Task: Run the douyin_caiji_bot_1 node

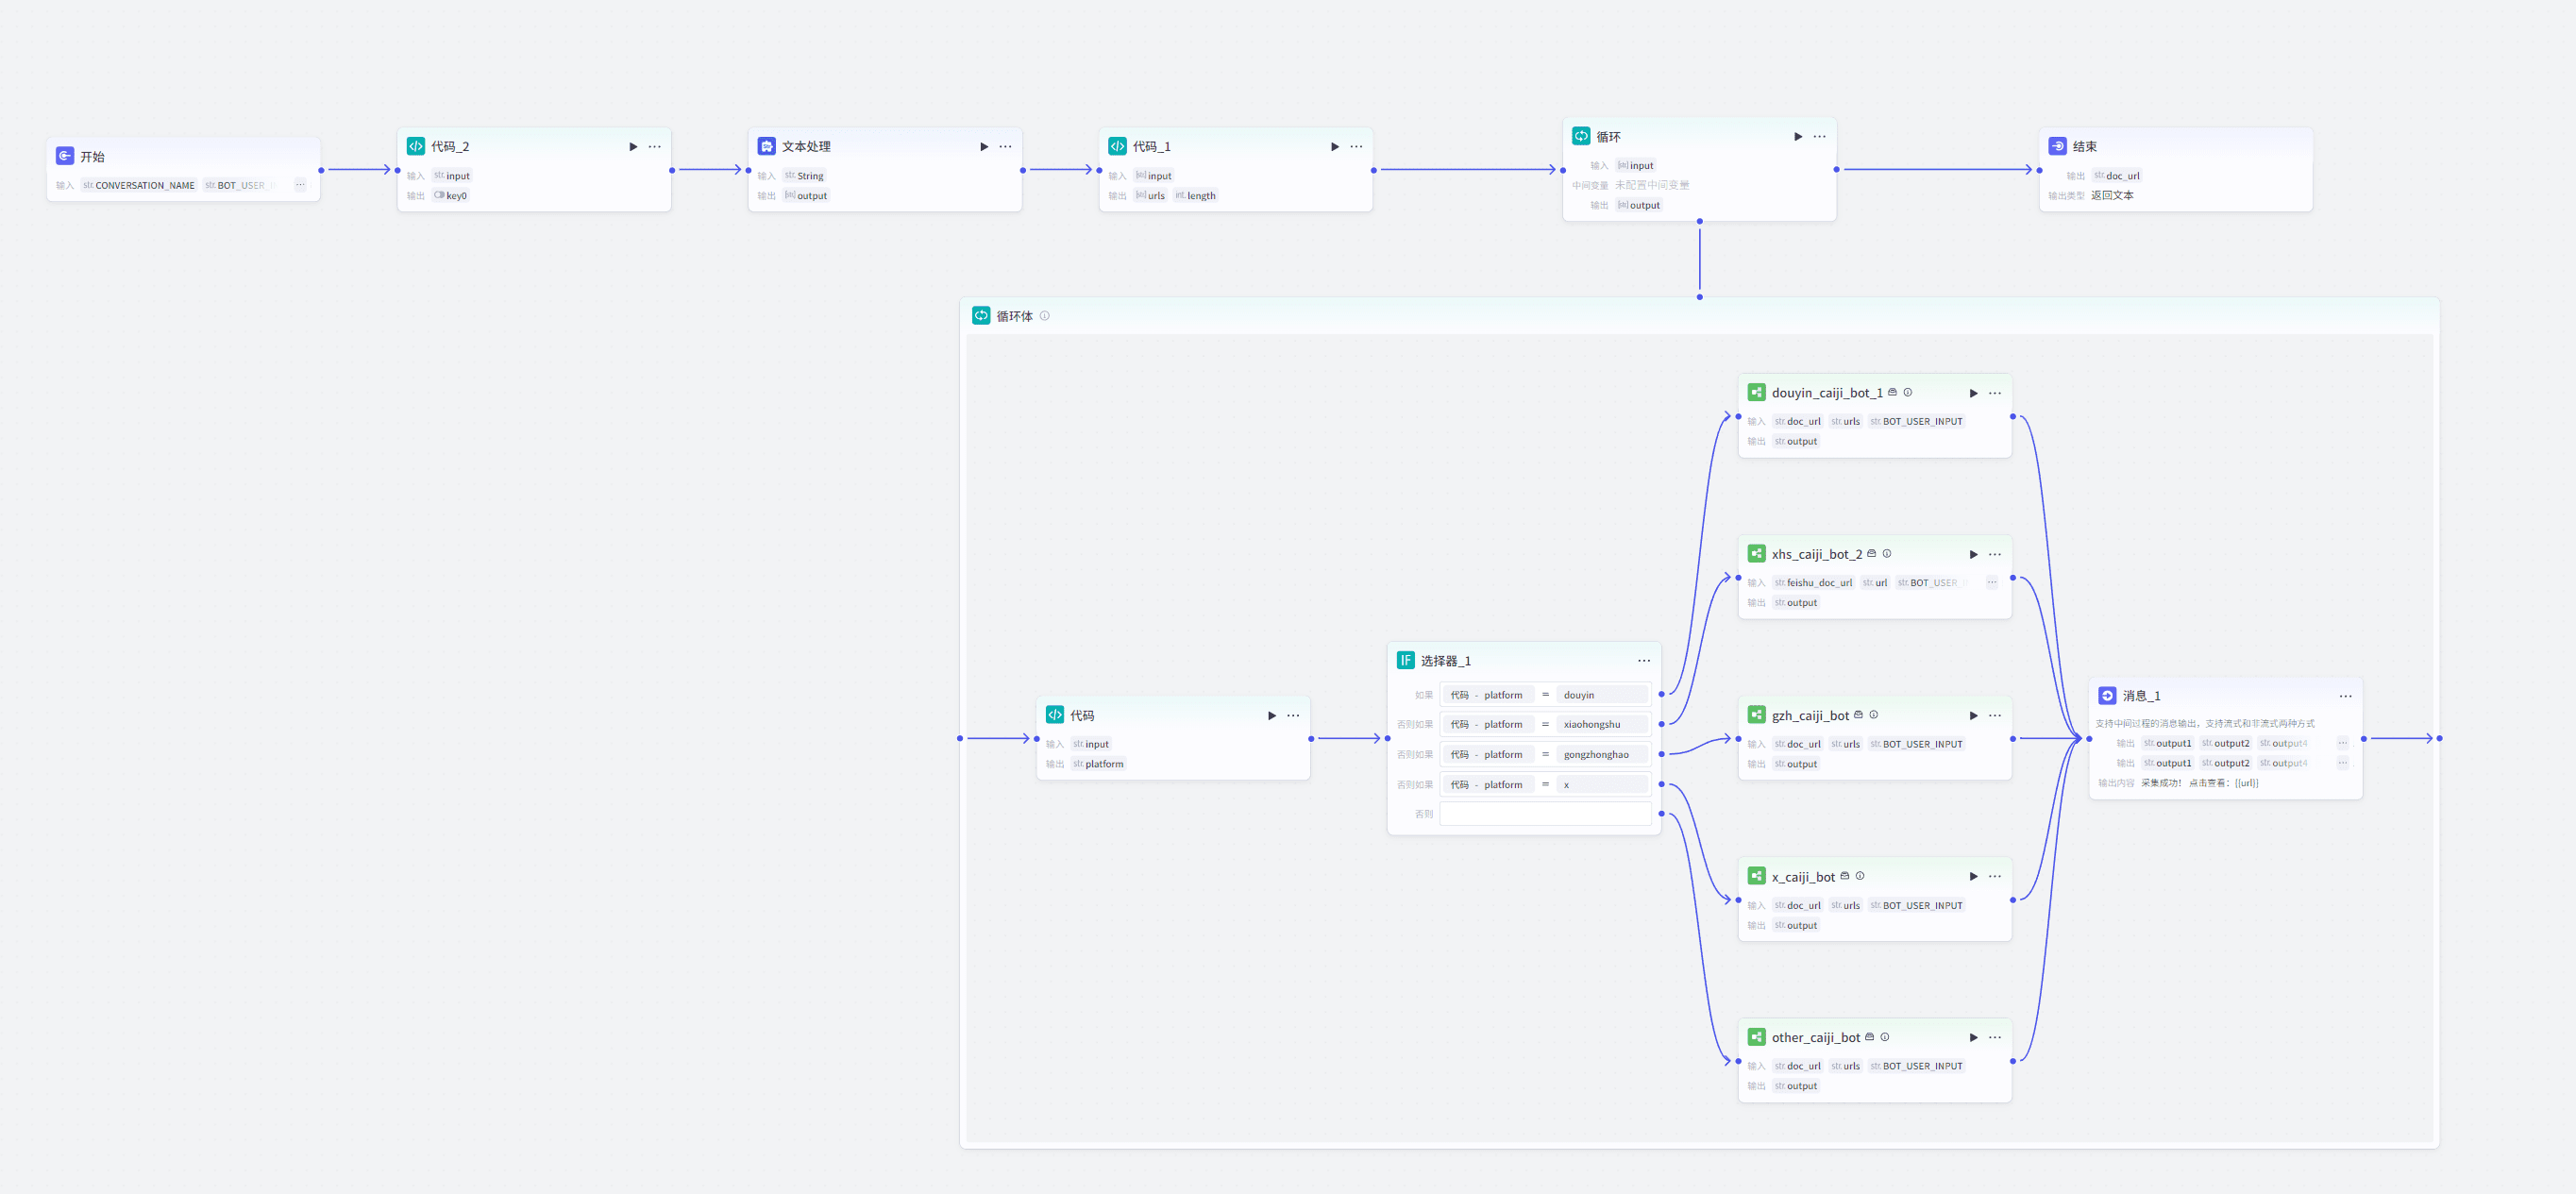Action: click(x=1973, y=393)
